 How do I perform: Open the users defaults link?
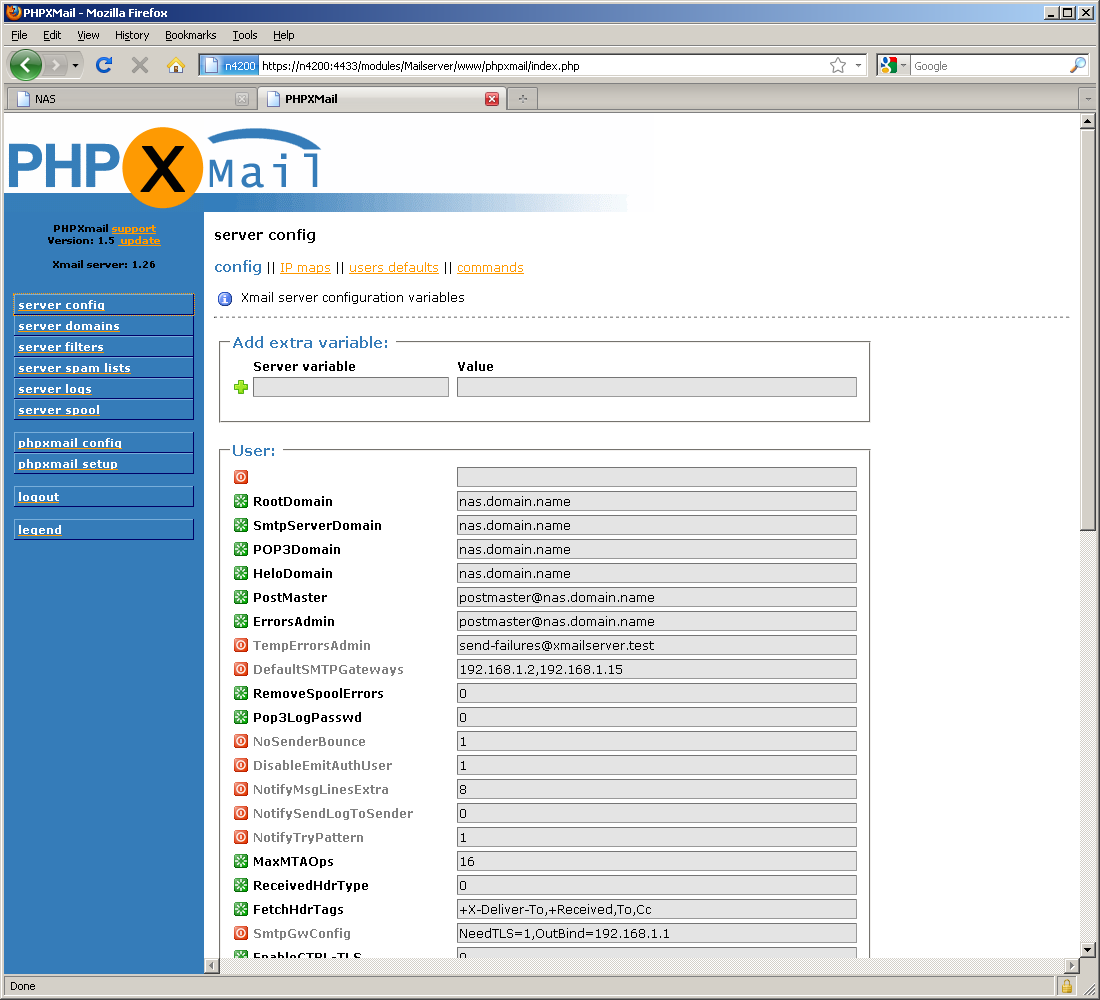(394, 267)
